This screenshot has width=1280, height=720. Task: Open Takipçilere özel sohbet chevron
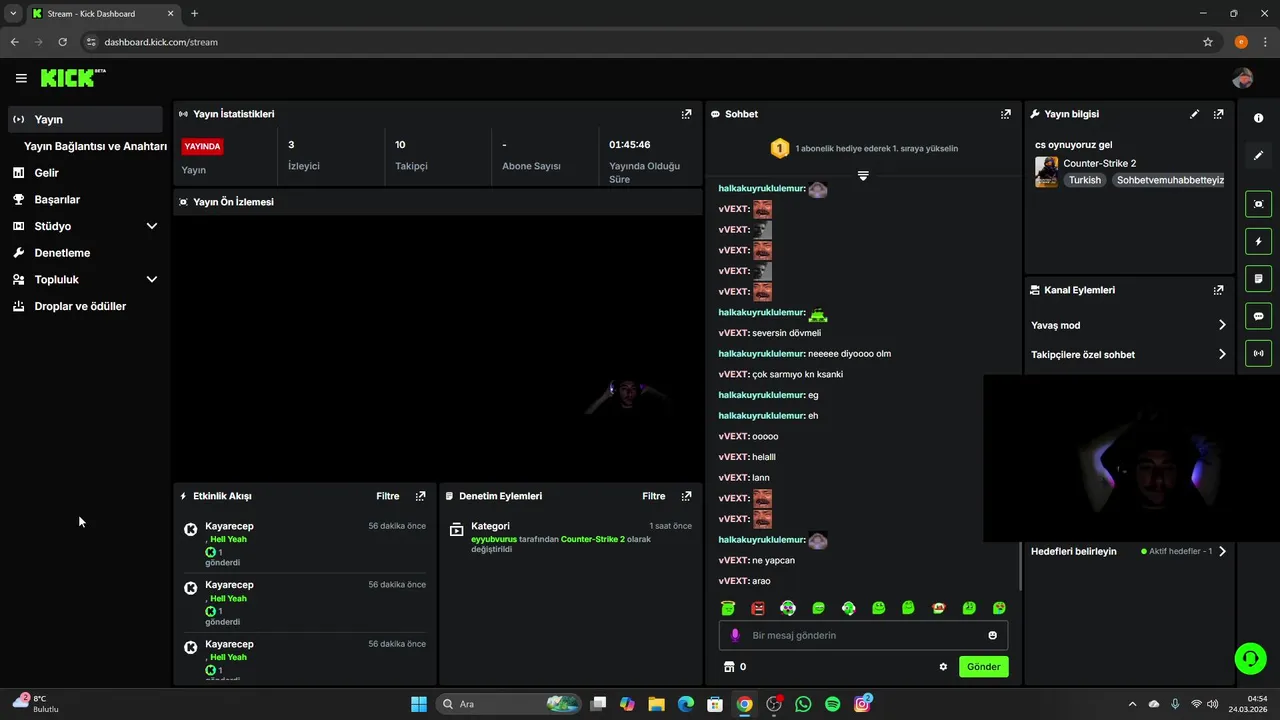tap(1222, 354)
